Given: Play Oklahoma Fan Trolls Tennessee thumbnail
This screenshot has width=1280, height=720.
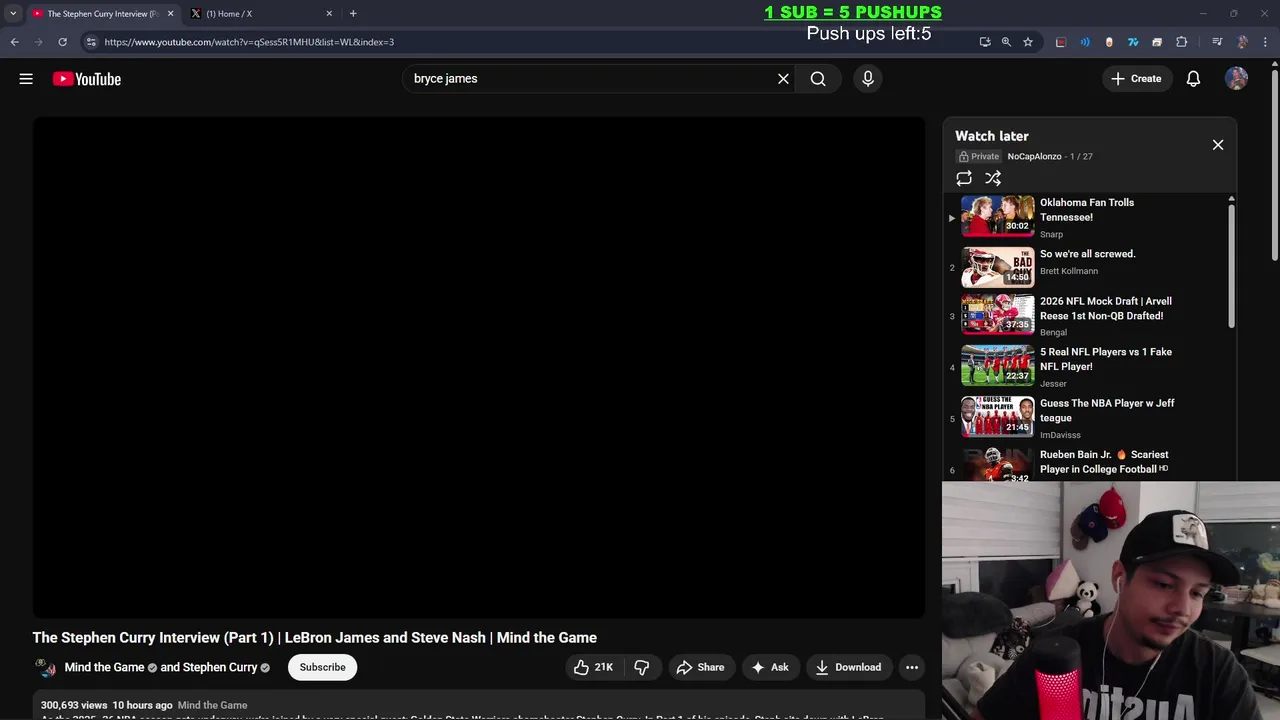Looking at the screenshot, I should point(998,216).
